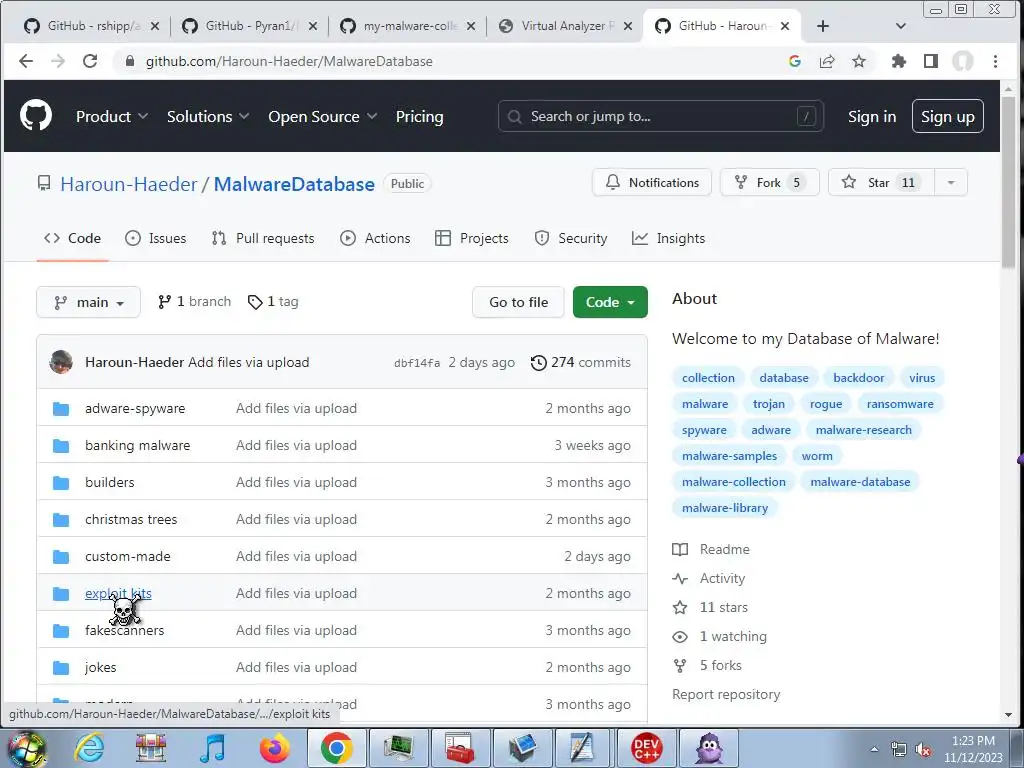Open the builders folder

pyautogui.click(x=110, y=482)
